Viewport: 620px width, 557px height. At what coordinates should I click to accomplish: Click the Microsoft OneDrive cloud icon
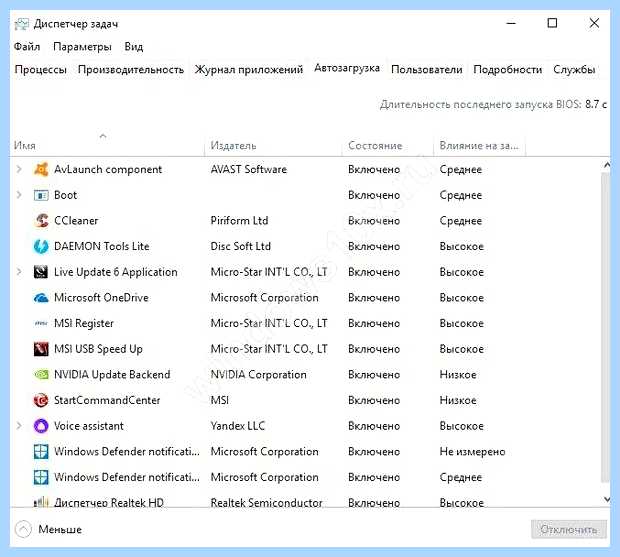pos(41,298)
